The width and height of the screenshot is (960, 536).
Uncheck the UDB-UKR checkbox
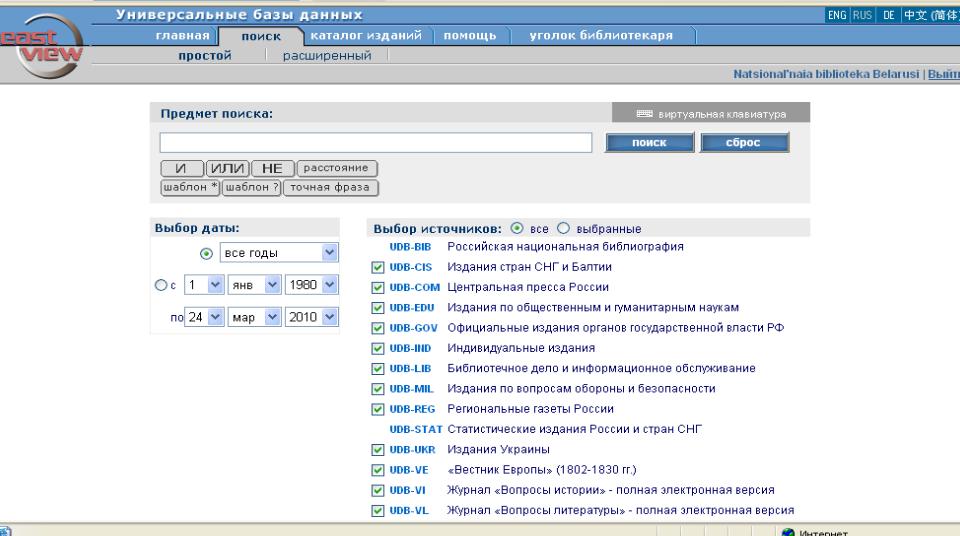tap(378, 450)
